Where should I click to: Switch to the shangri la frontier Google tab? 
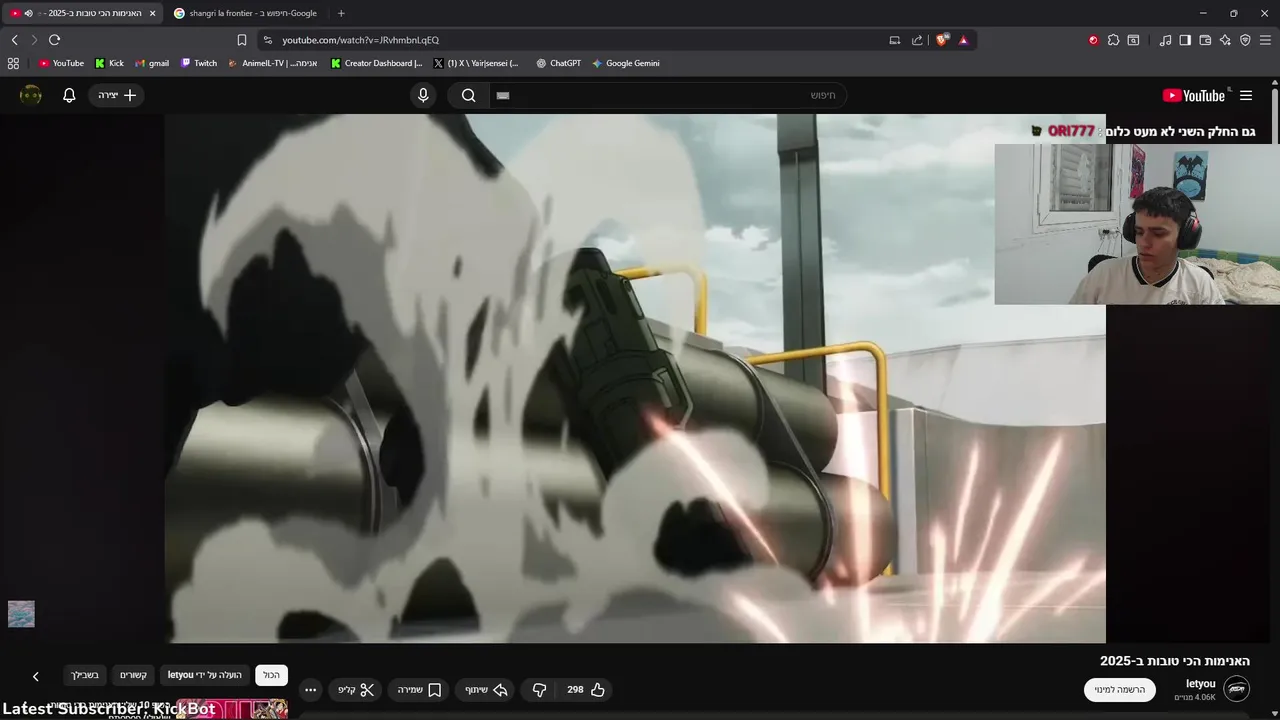click(246, 13)
